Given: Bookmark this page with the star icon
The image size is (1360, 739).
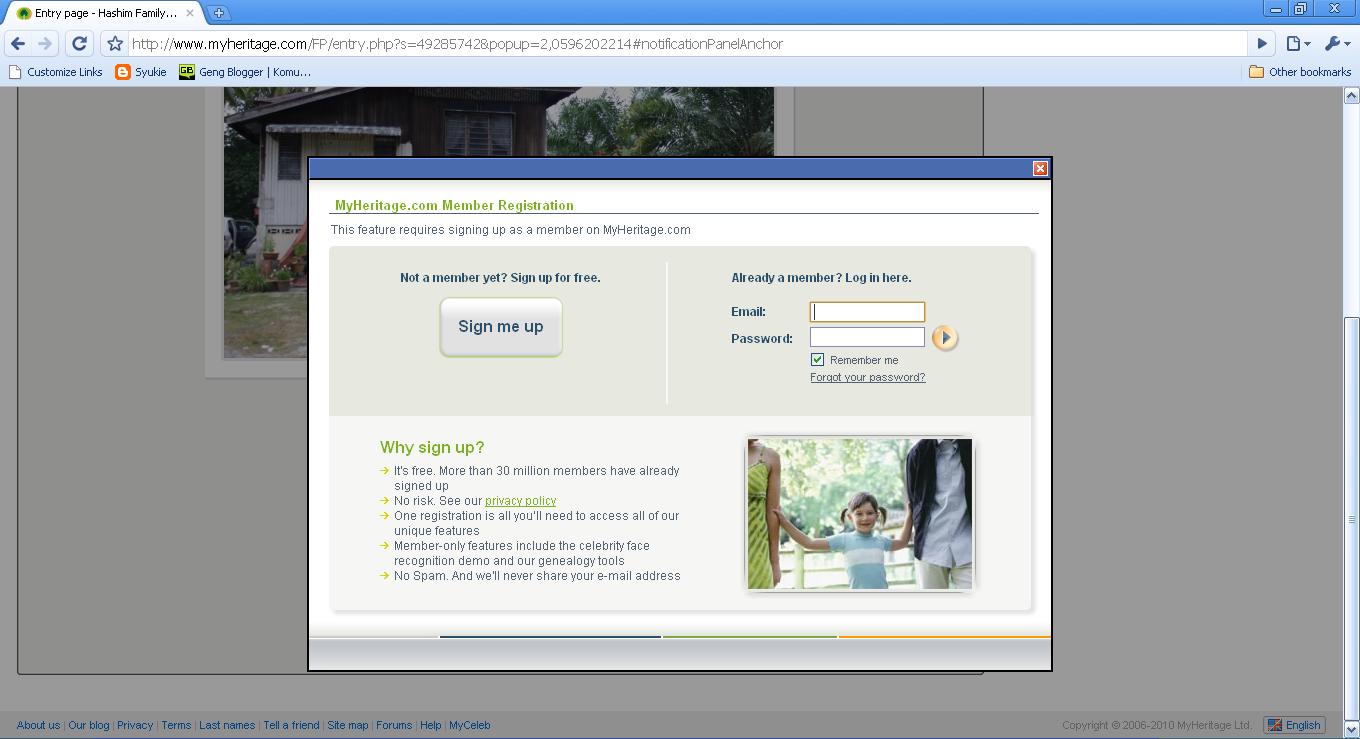Looking at the screenshot, I should point(115,44).
